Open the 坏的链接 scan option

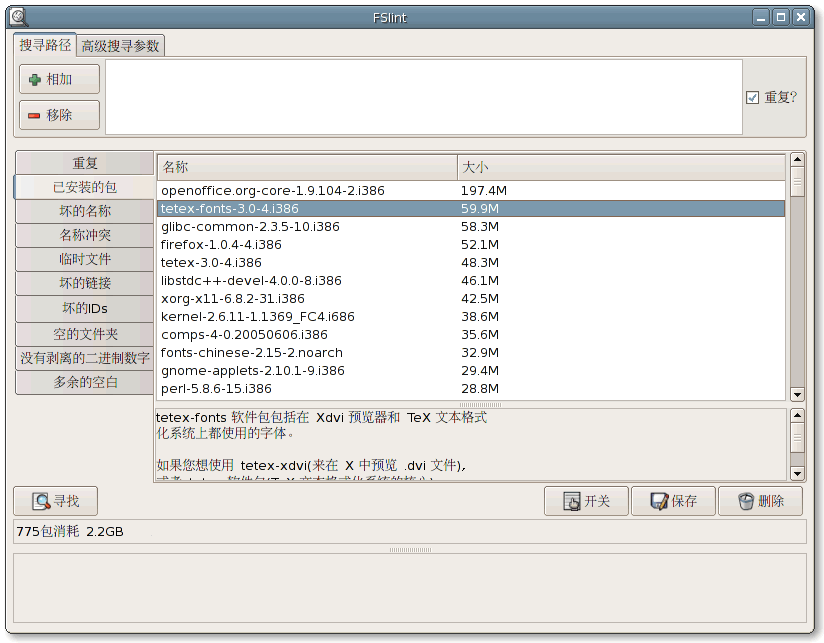tap(83, 283)
